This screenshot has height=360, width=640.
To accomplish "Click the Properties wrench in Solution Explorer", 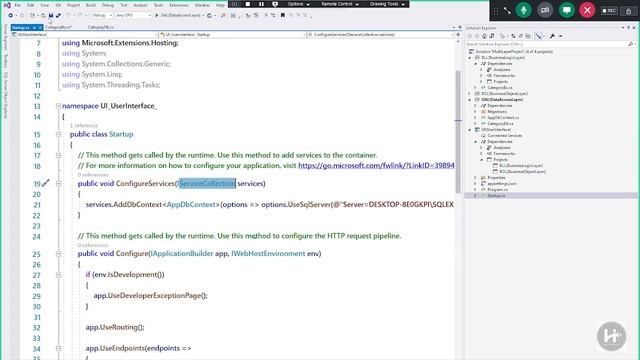I will [552, 36].
